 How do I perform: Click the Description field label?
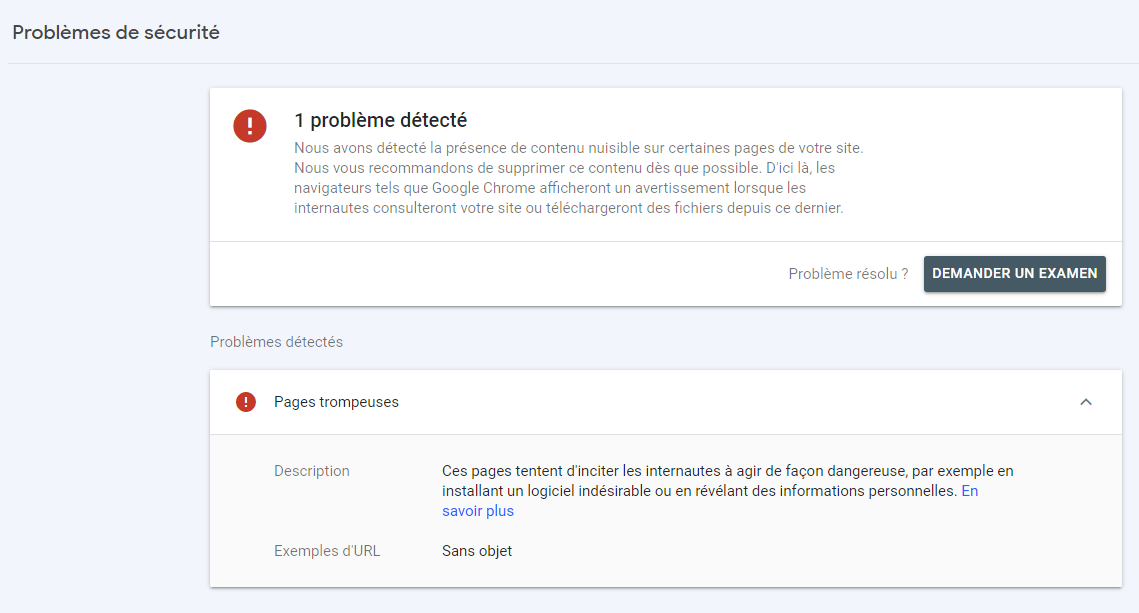tap(312, 471)
